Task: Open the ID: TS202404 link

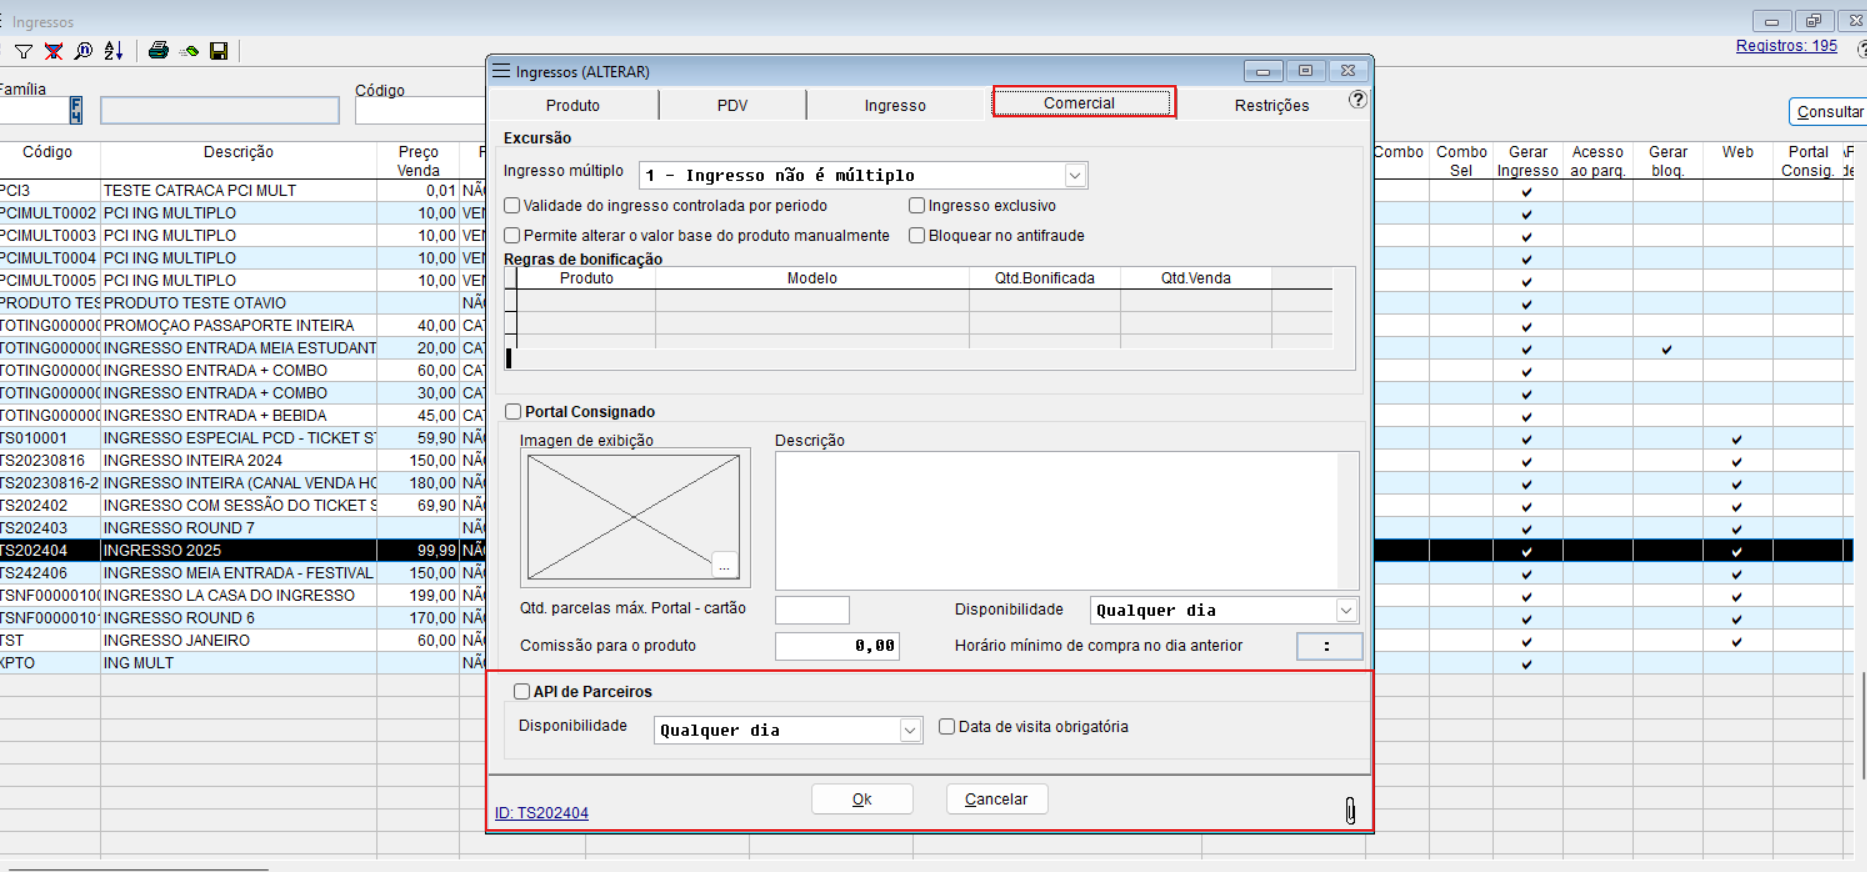Action: (541, 813)
